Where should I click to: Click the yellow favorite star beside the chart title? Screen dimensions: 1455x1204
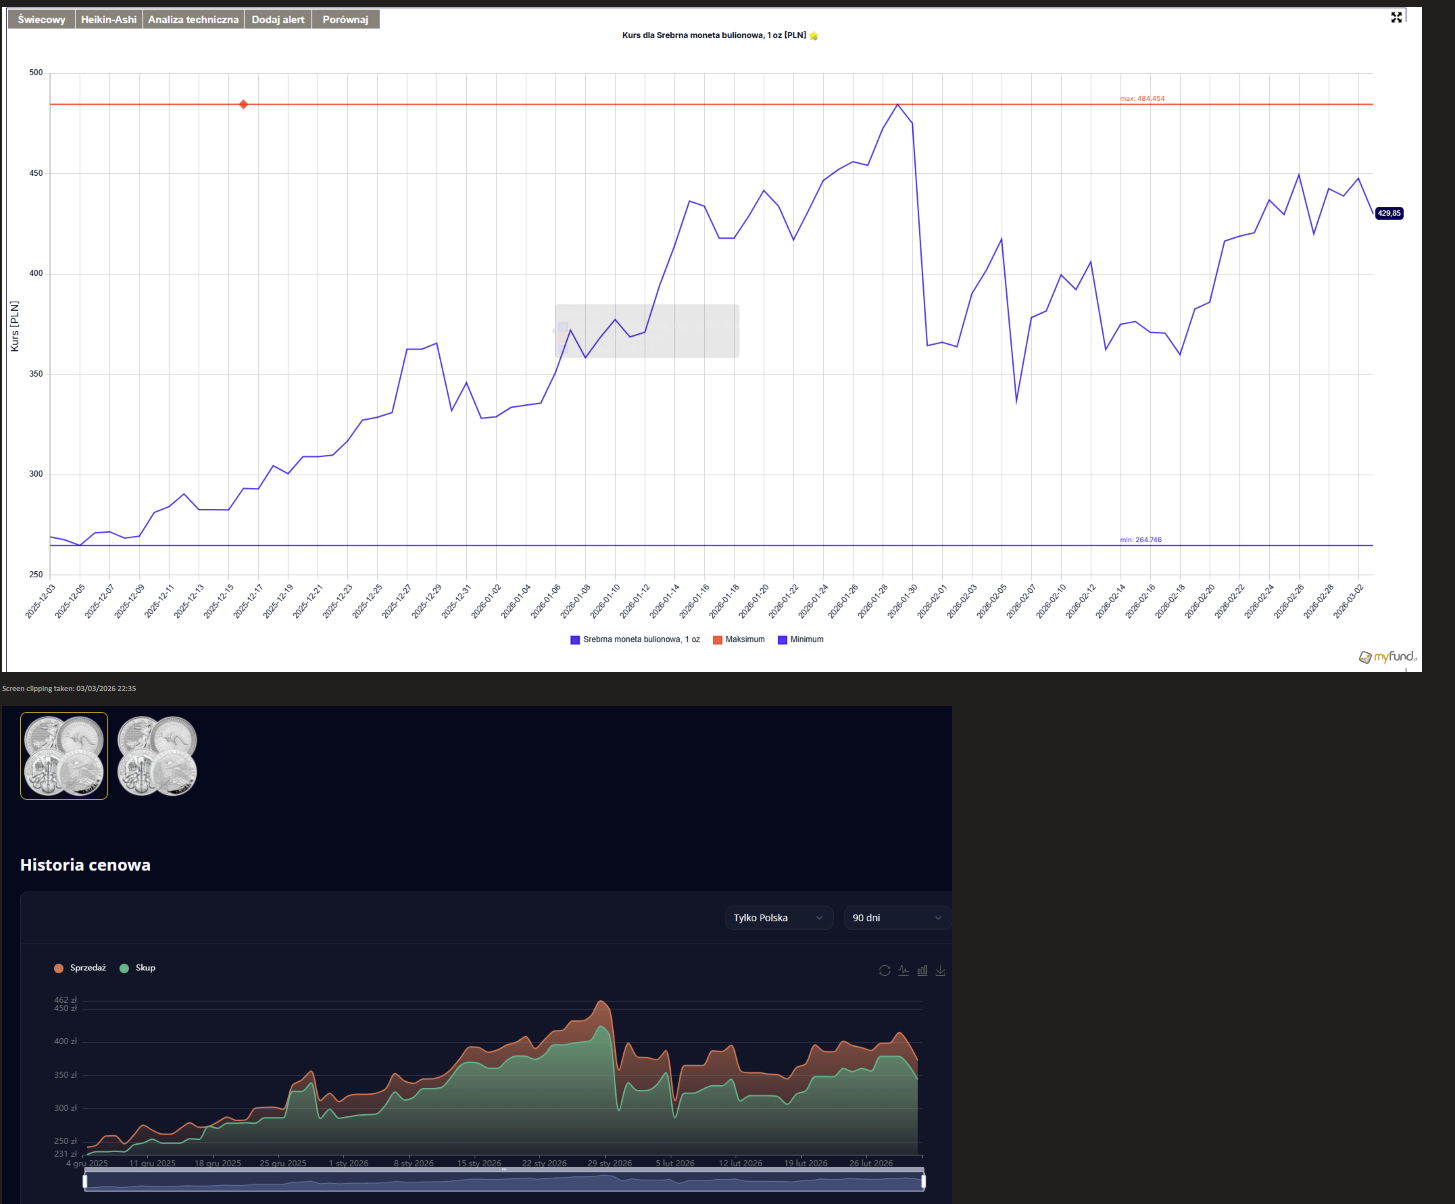814,36
